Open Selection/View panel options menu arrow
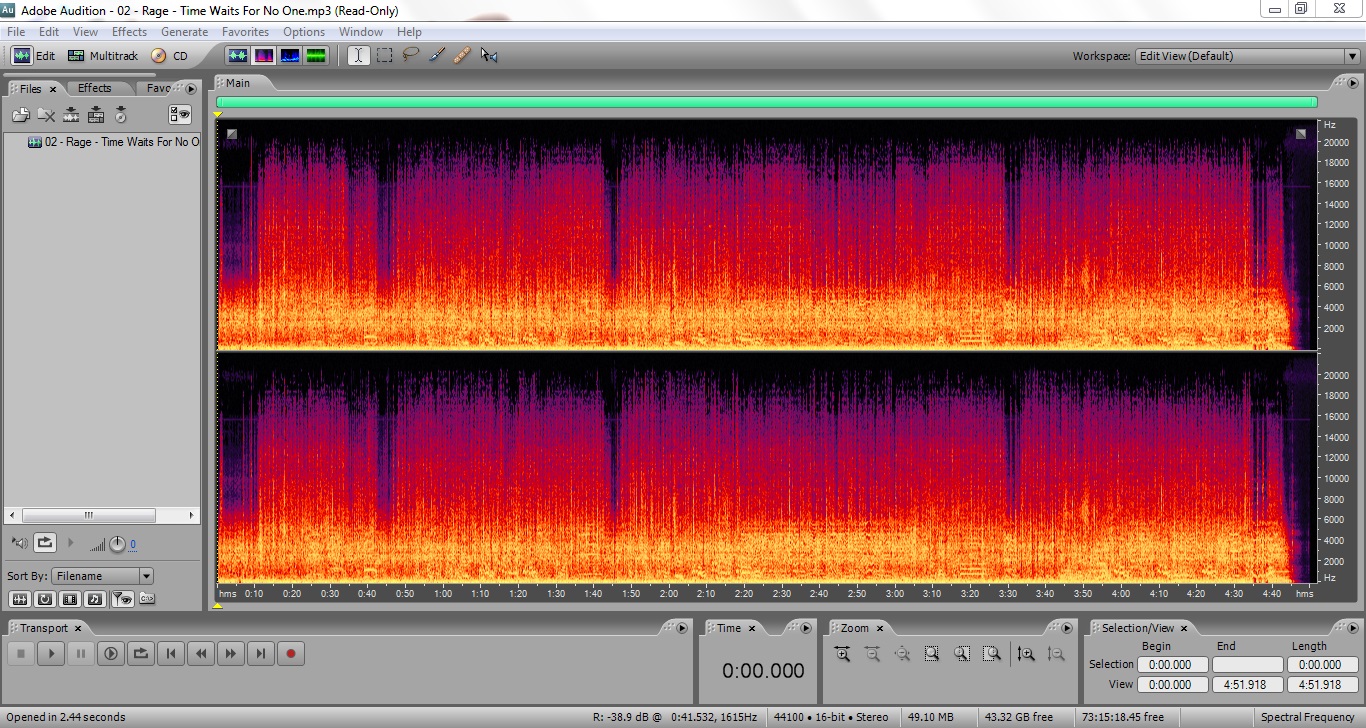1366x728 pixels. (x=1350, y=628)
